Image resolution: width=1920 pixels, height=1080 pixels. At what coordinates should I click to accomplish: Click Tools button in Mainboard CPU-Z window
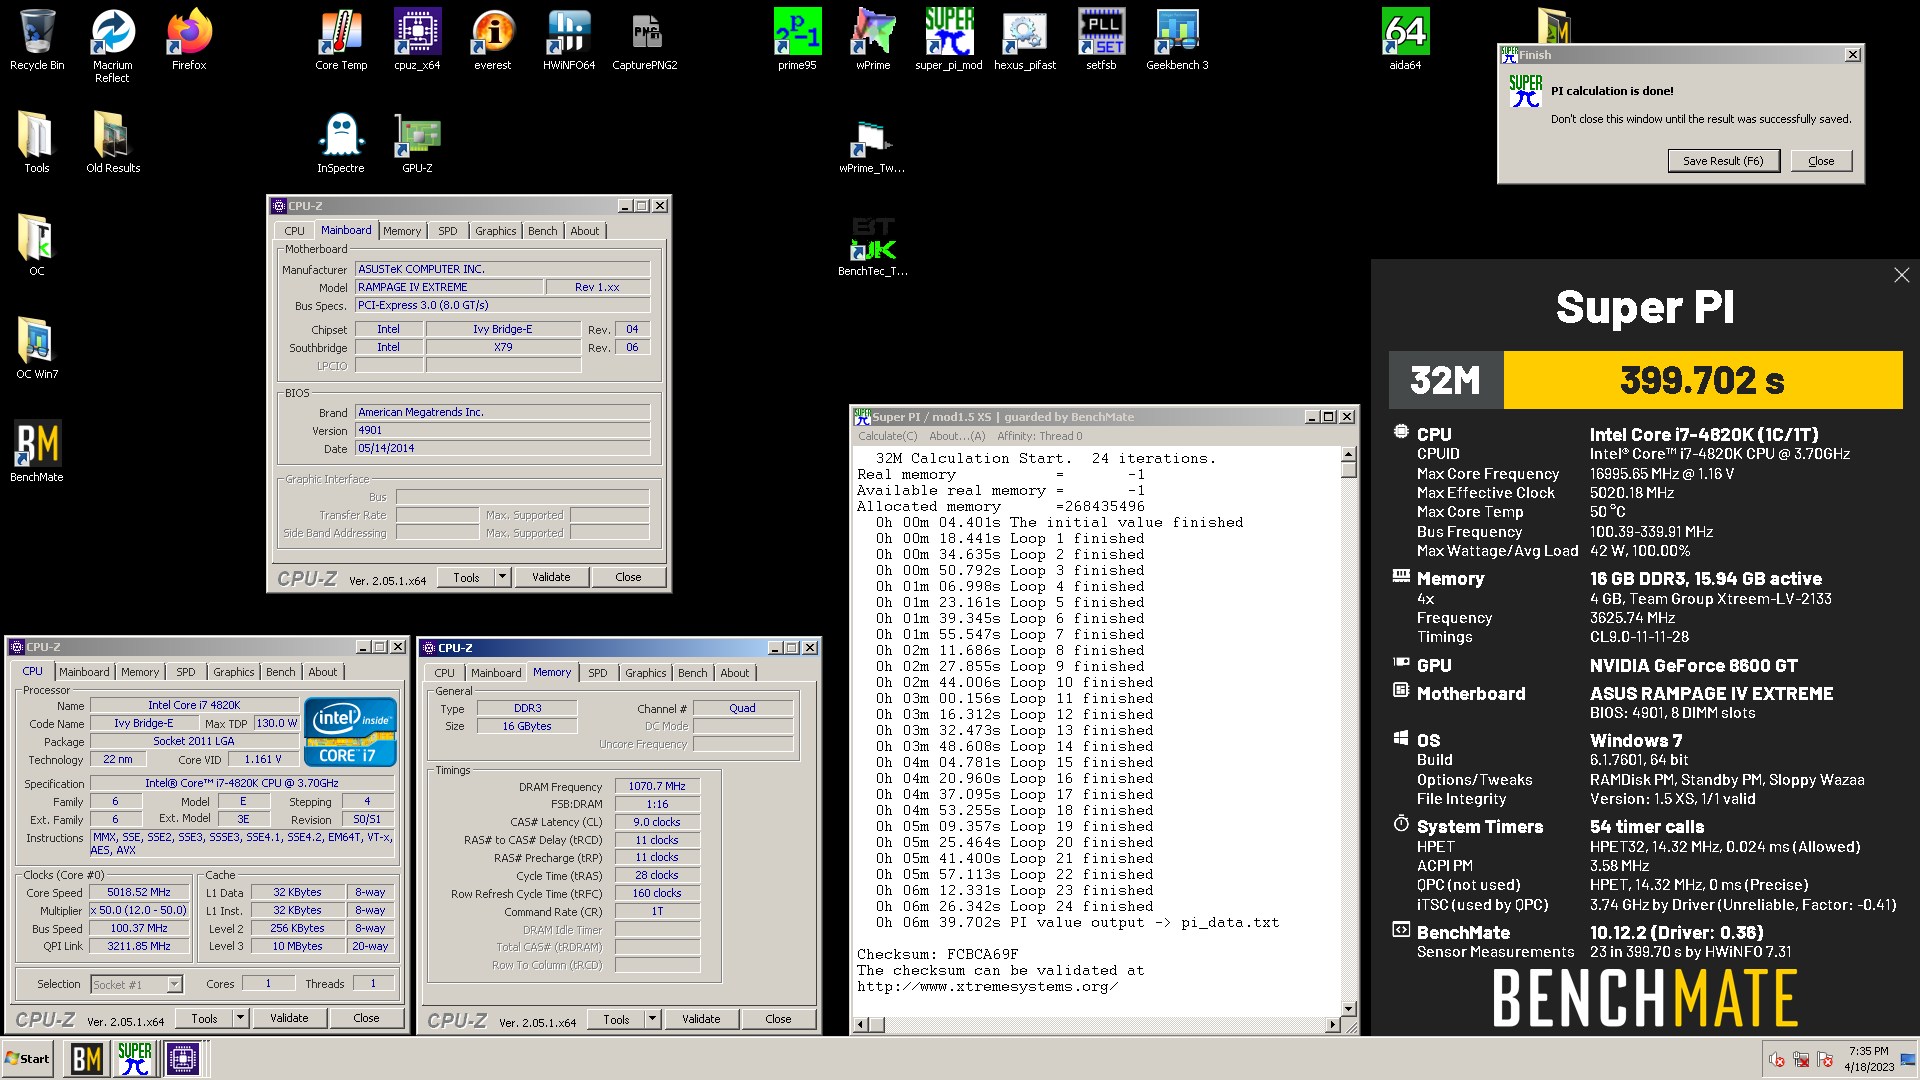tap(466, 577)
